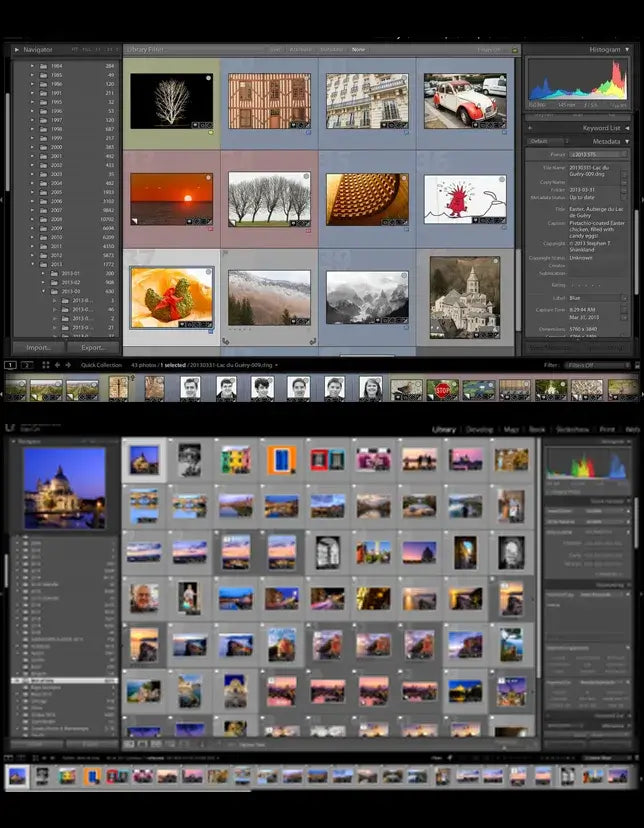Go forward using the right arrow near Quick Collection

pos(68,365)
